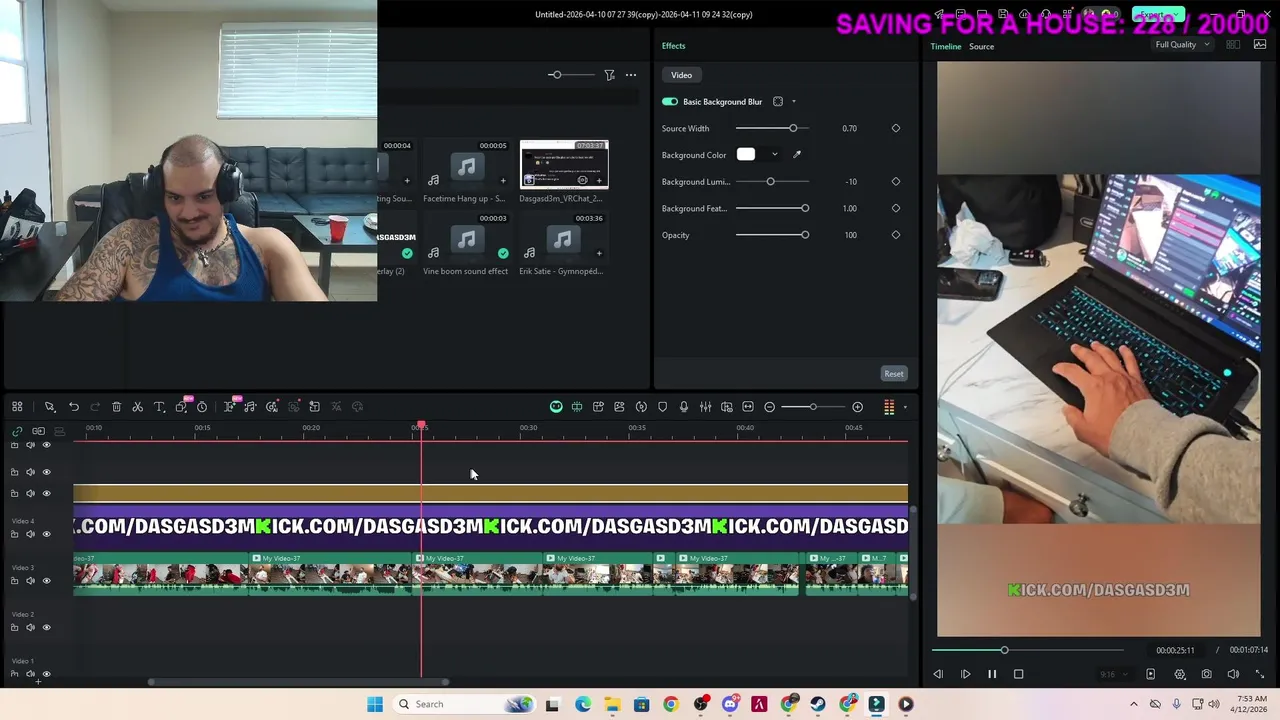
Task: Click the play button under preview
Action: (x=965, y=674)
